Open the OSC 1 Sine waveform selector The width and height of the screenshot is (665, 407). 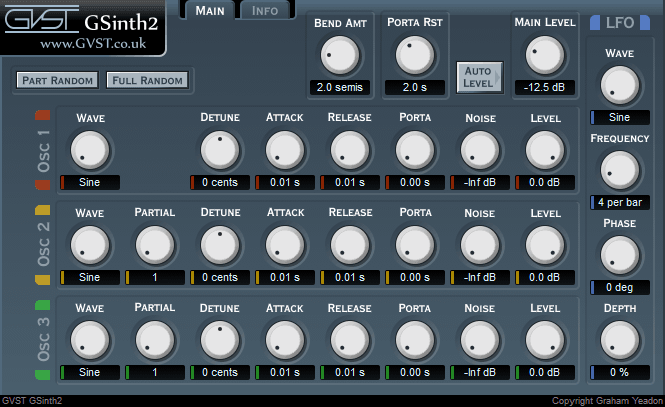[90, 182]
